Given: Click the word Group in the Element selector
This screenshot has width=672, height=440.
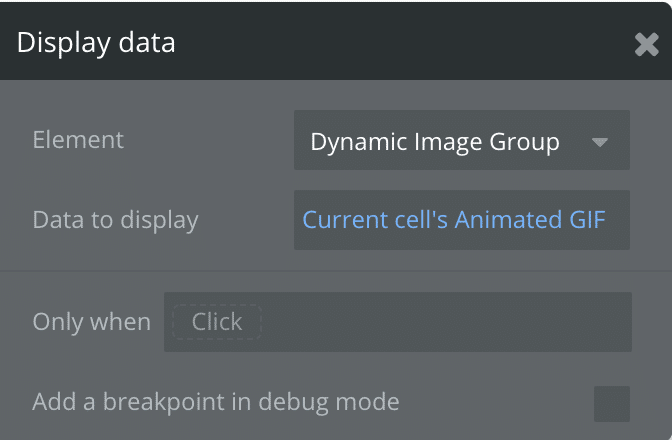Looking at the screenshot, I should [x=525, y=142].
